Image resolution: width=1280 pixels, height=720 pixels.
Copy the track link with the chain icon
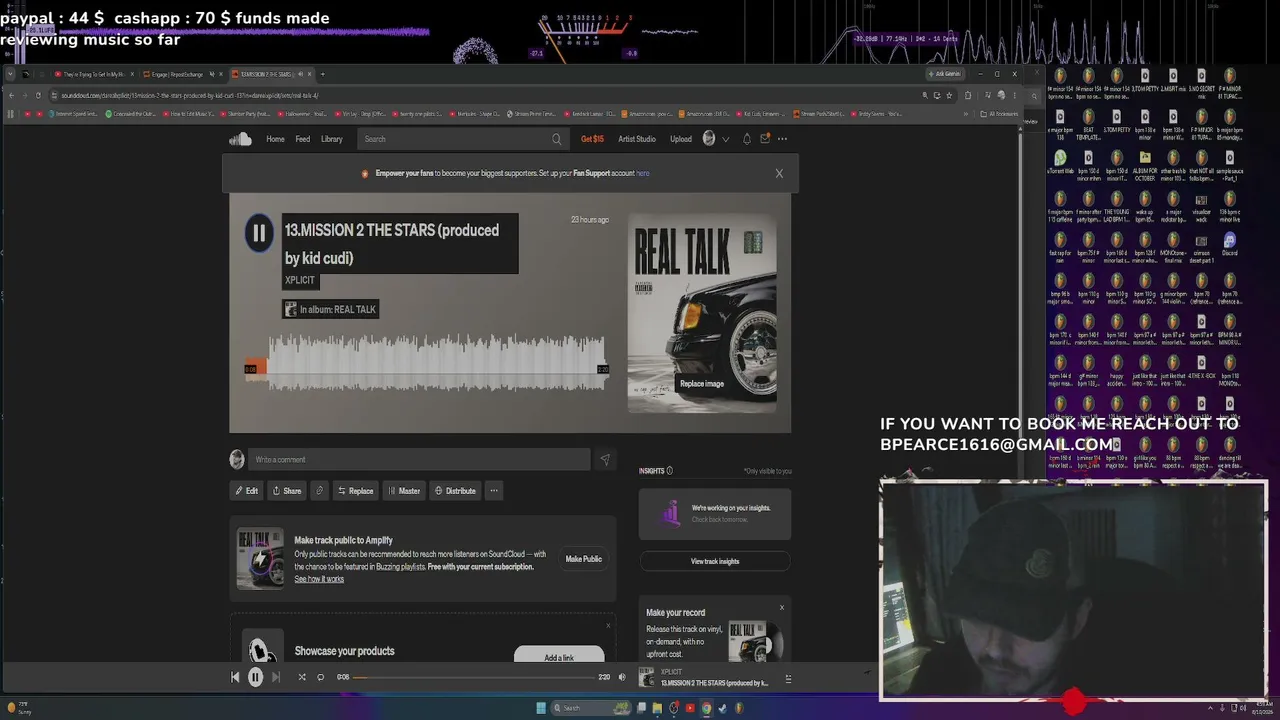319,491
